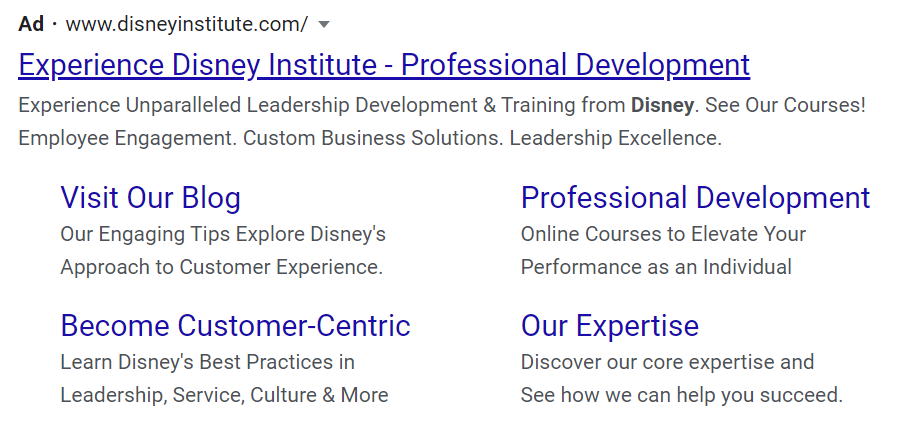Click the "Discover our core expertise and" text
918x434 pixels.
point(667,362)
